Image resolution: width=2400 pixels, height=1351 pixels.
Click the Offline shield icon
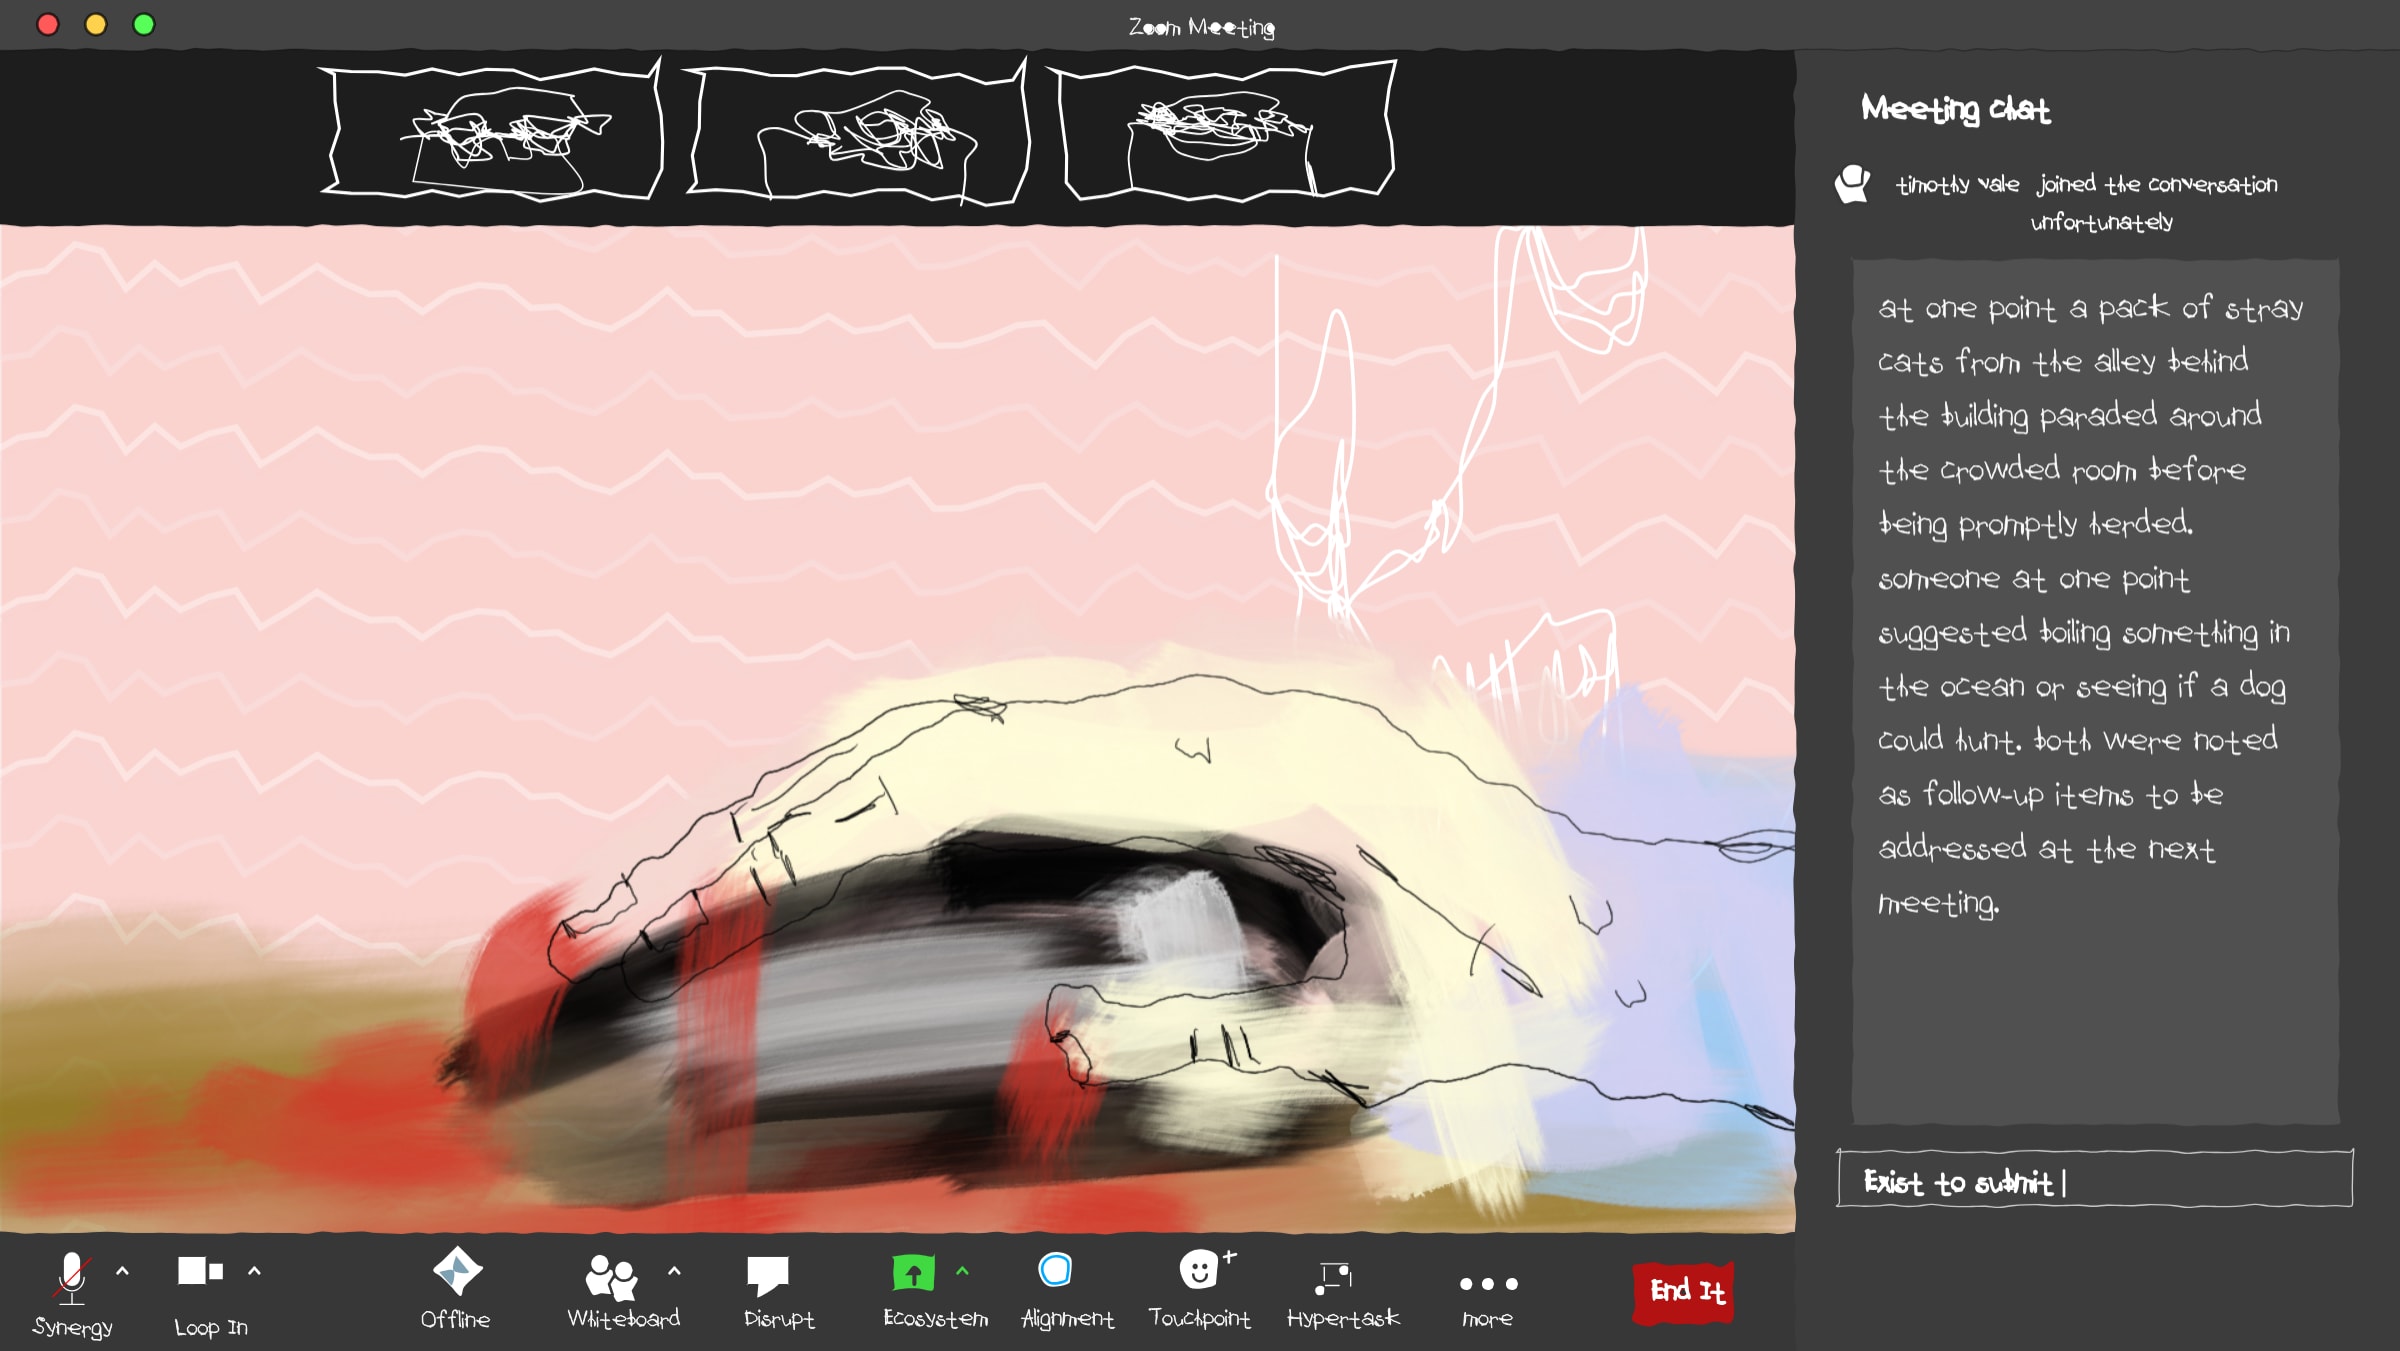[x=457, y=1272]
